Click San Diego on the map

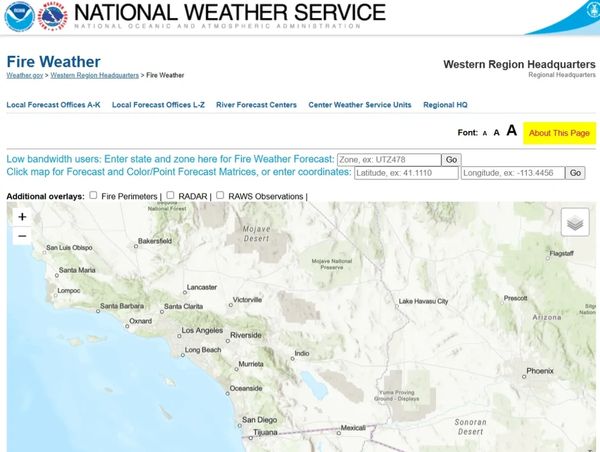point(259,420)
